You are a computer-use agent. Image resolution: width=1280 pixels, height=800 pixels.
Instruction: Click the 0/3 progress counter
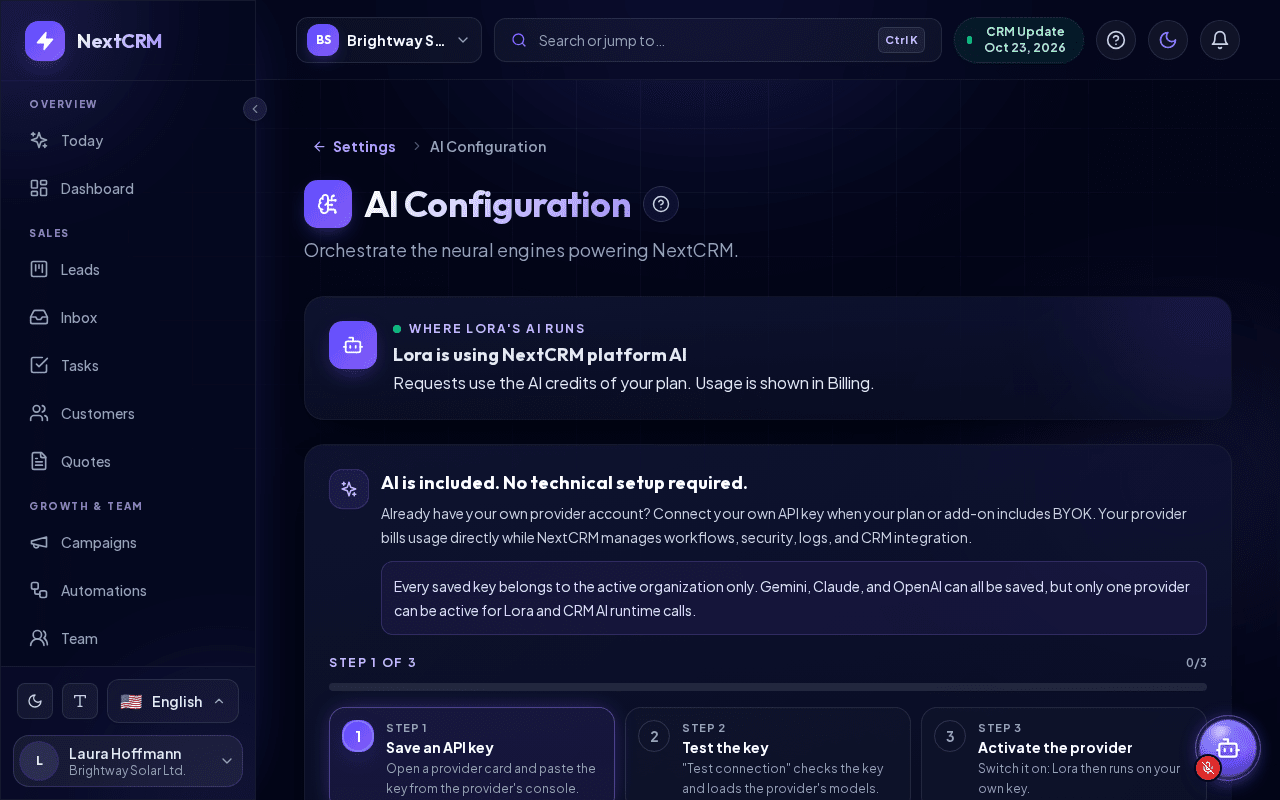click(x=1196, y=663)
